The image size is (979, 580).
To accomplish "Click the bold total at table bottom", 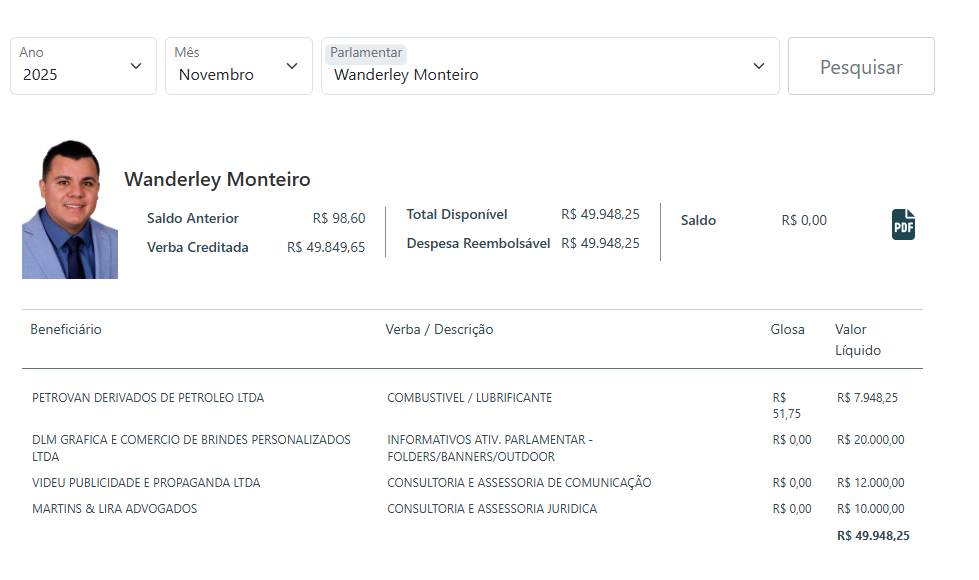I will click(873, 536).
